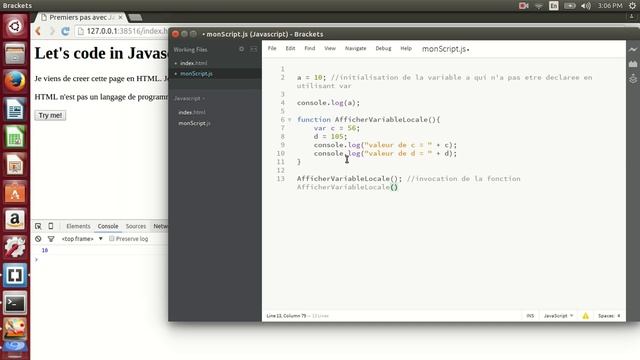Open the Debug menu in Brackets
Screen dimensions: 640x360
383,48
